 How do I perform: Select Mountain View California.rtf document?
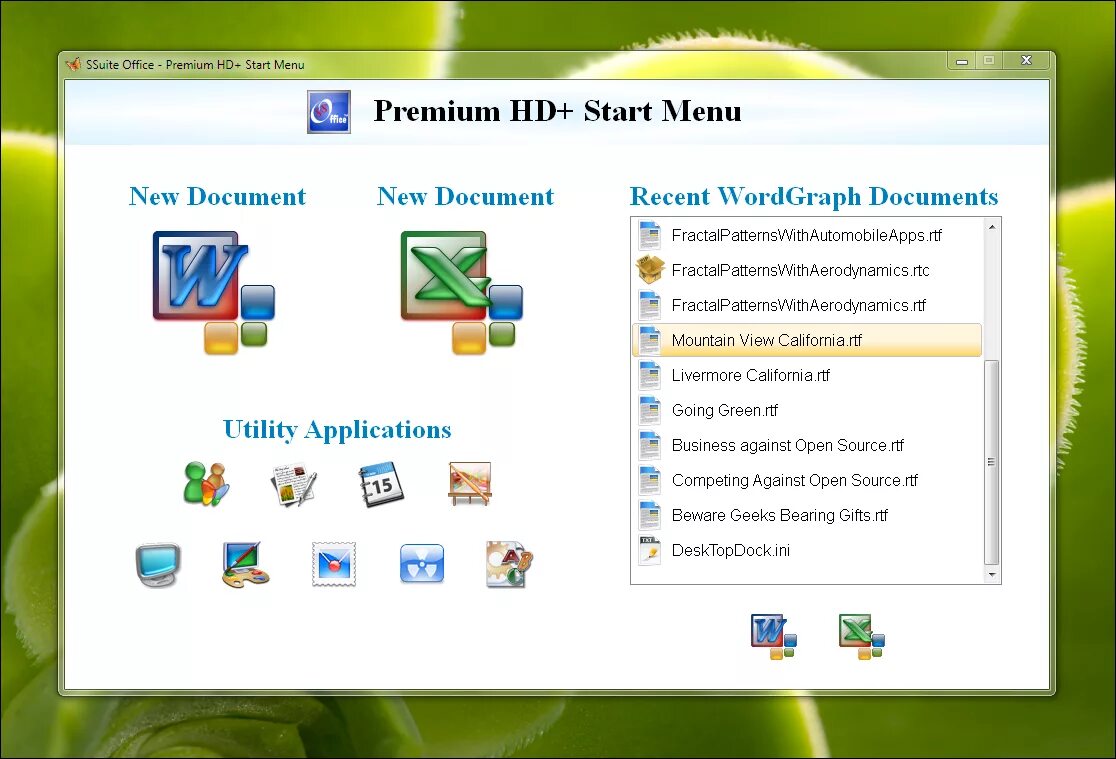pyautogui.click(x=806, y=340)
